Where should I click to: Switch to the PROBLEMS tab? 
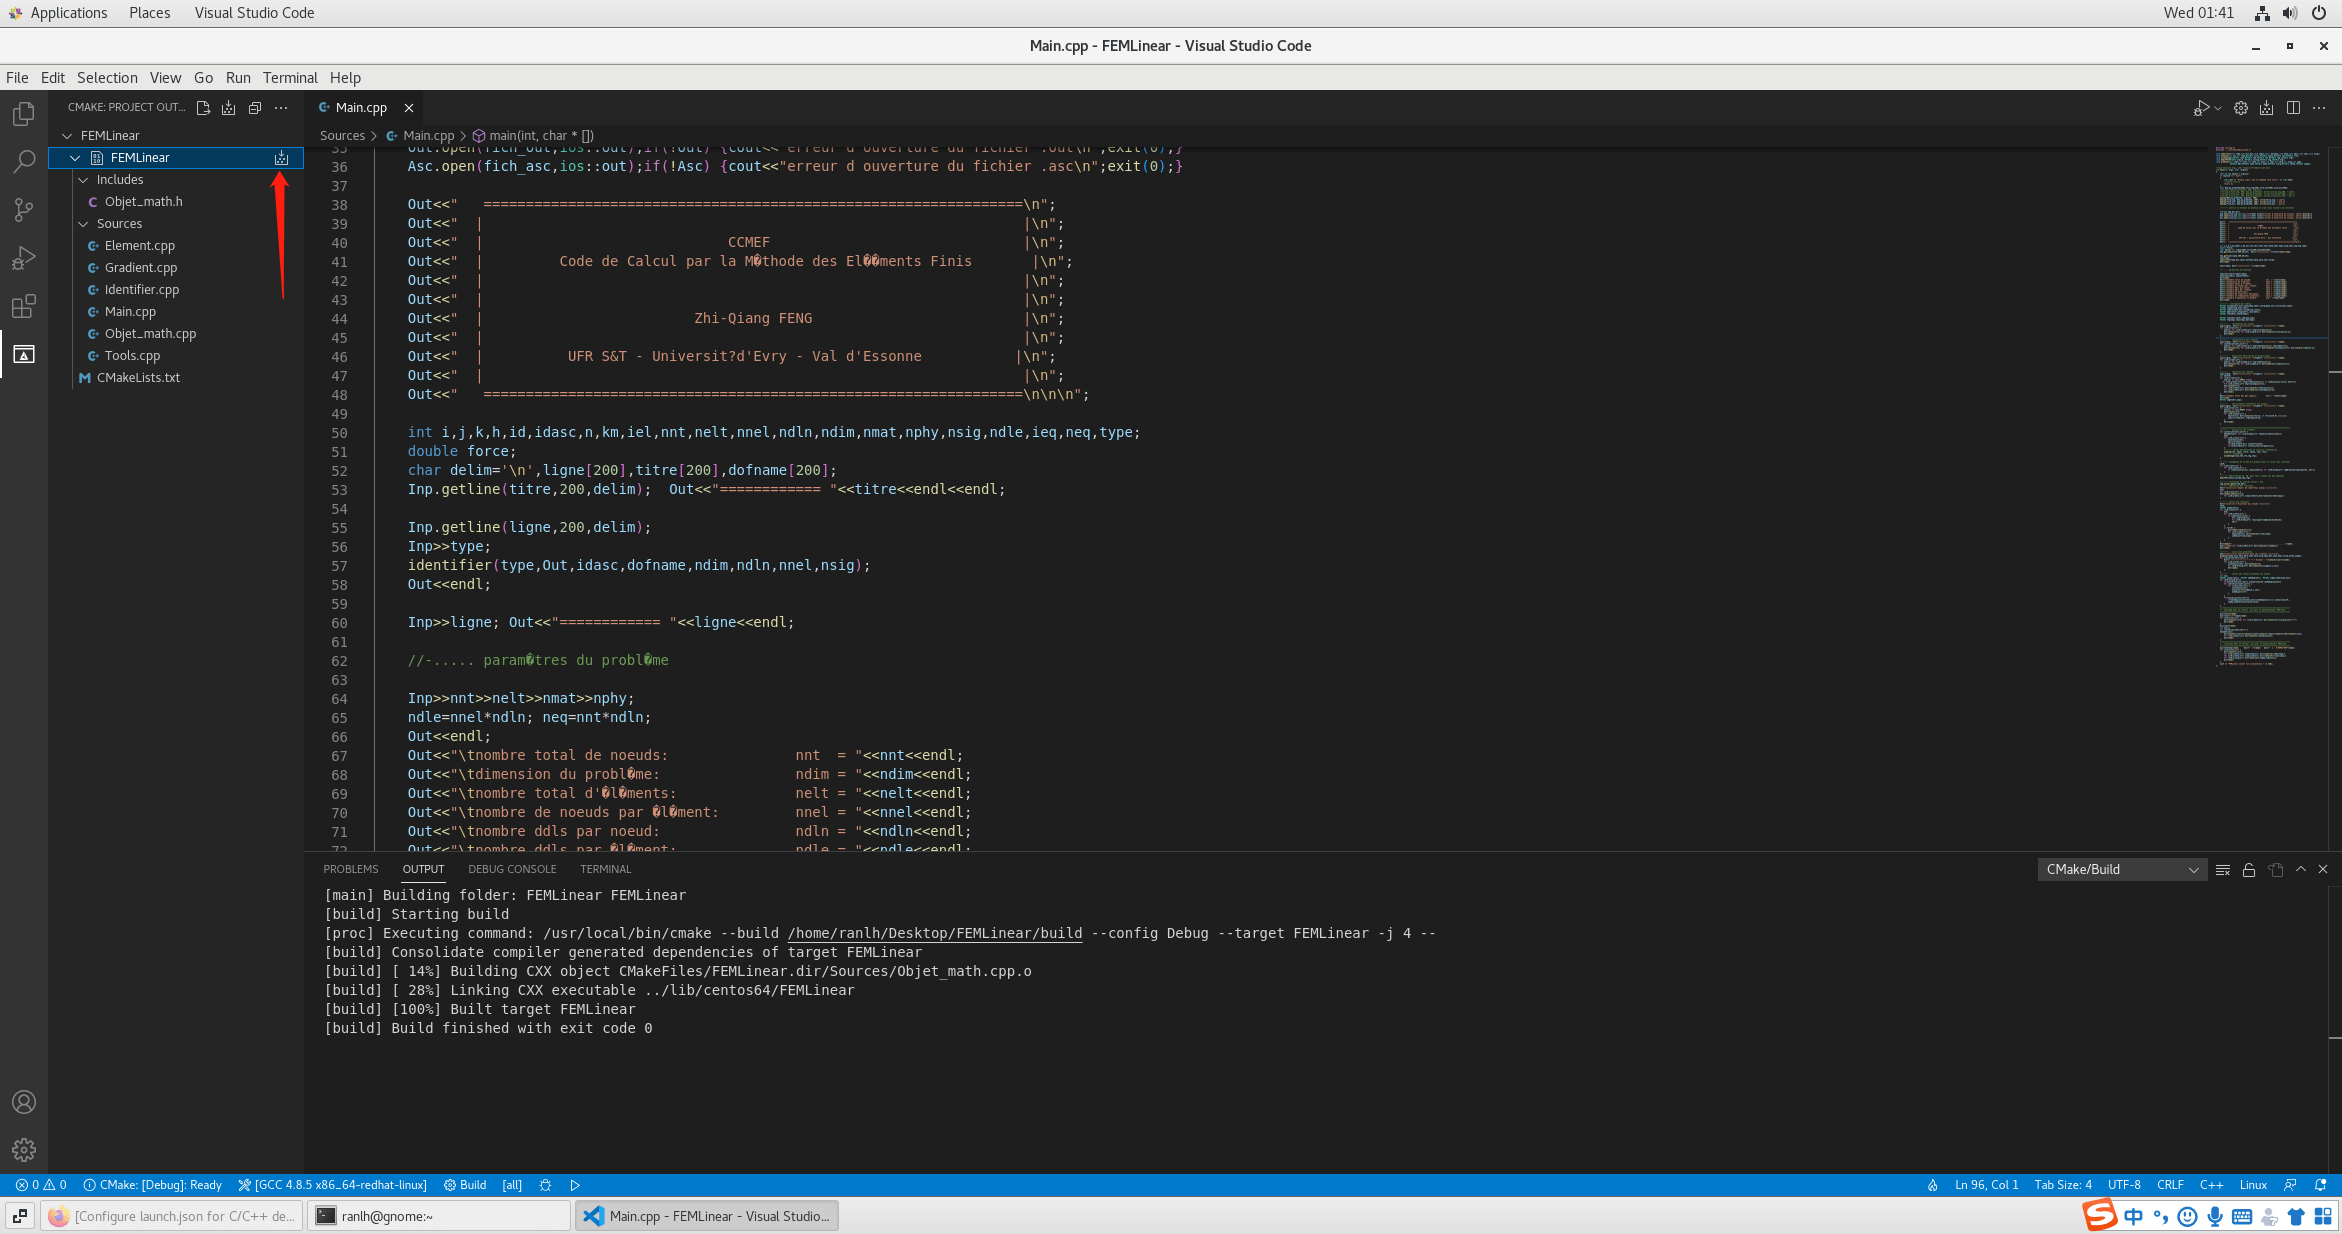tap(351, 869)
